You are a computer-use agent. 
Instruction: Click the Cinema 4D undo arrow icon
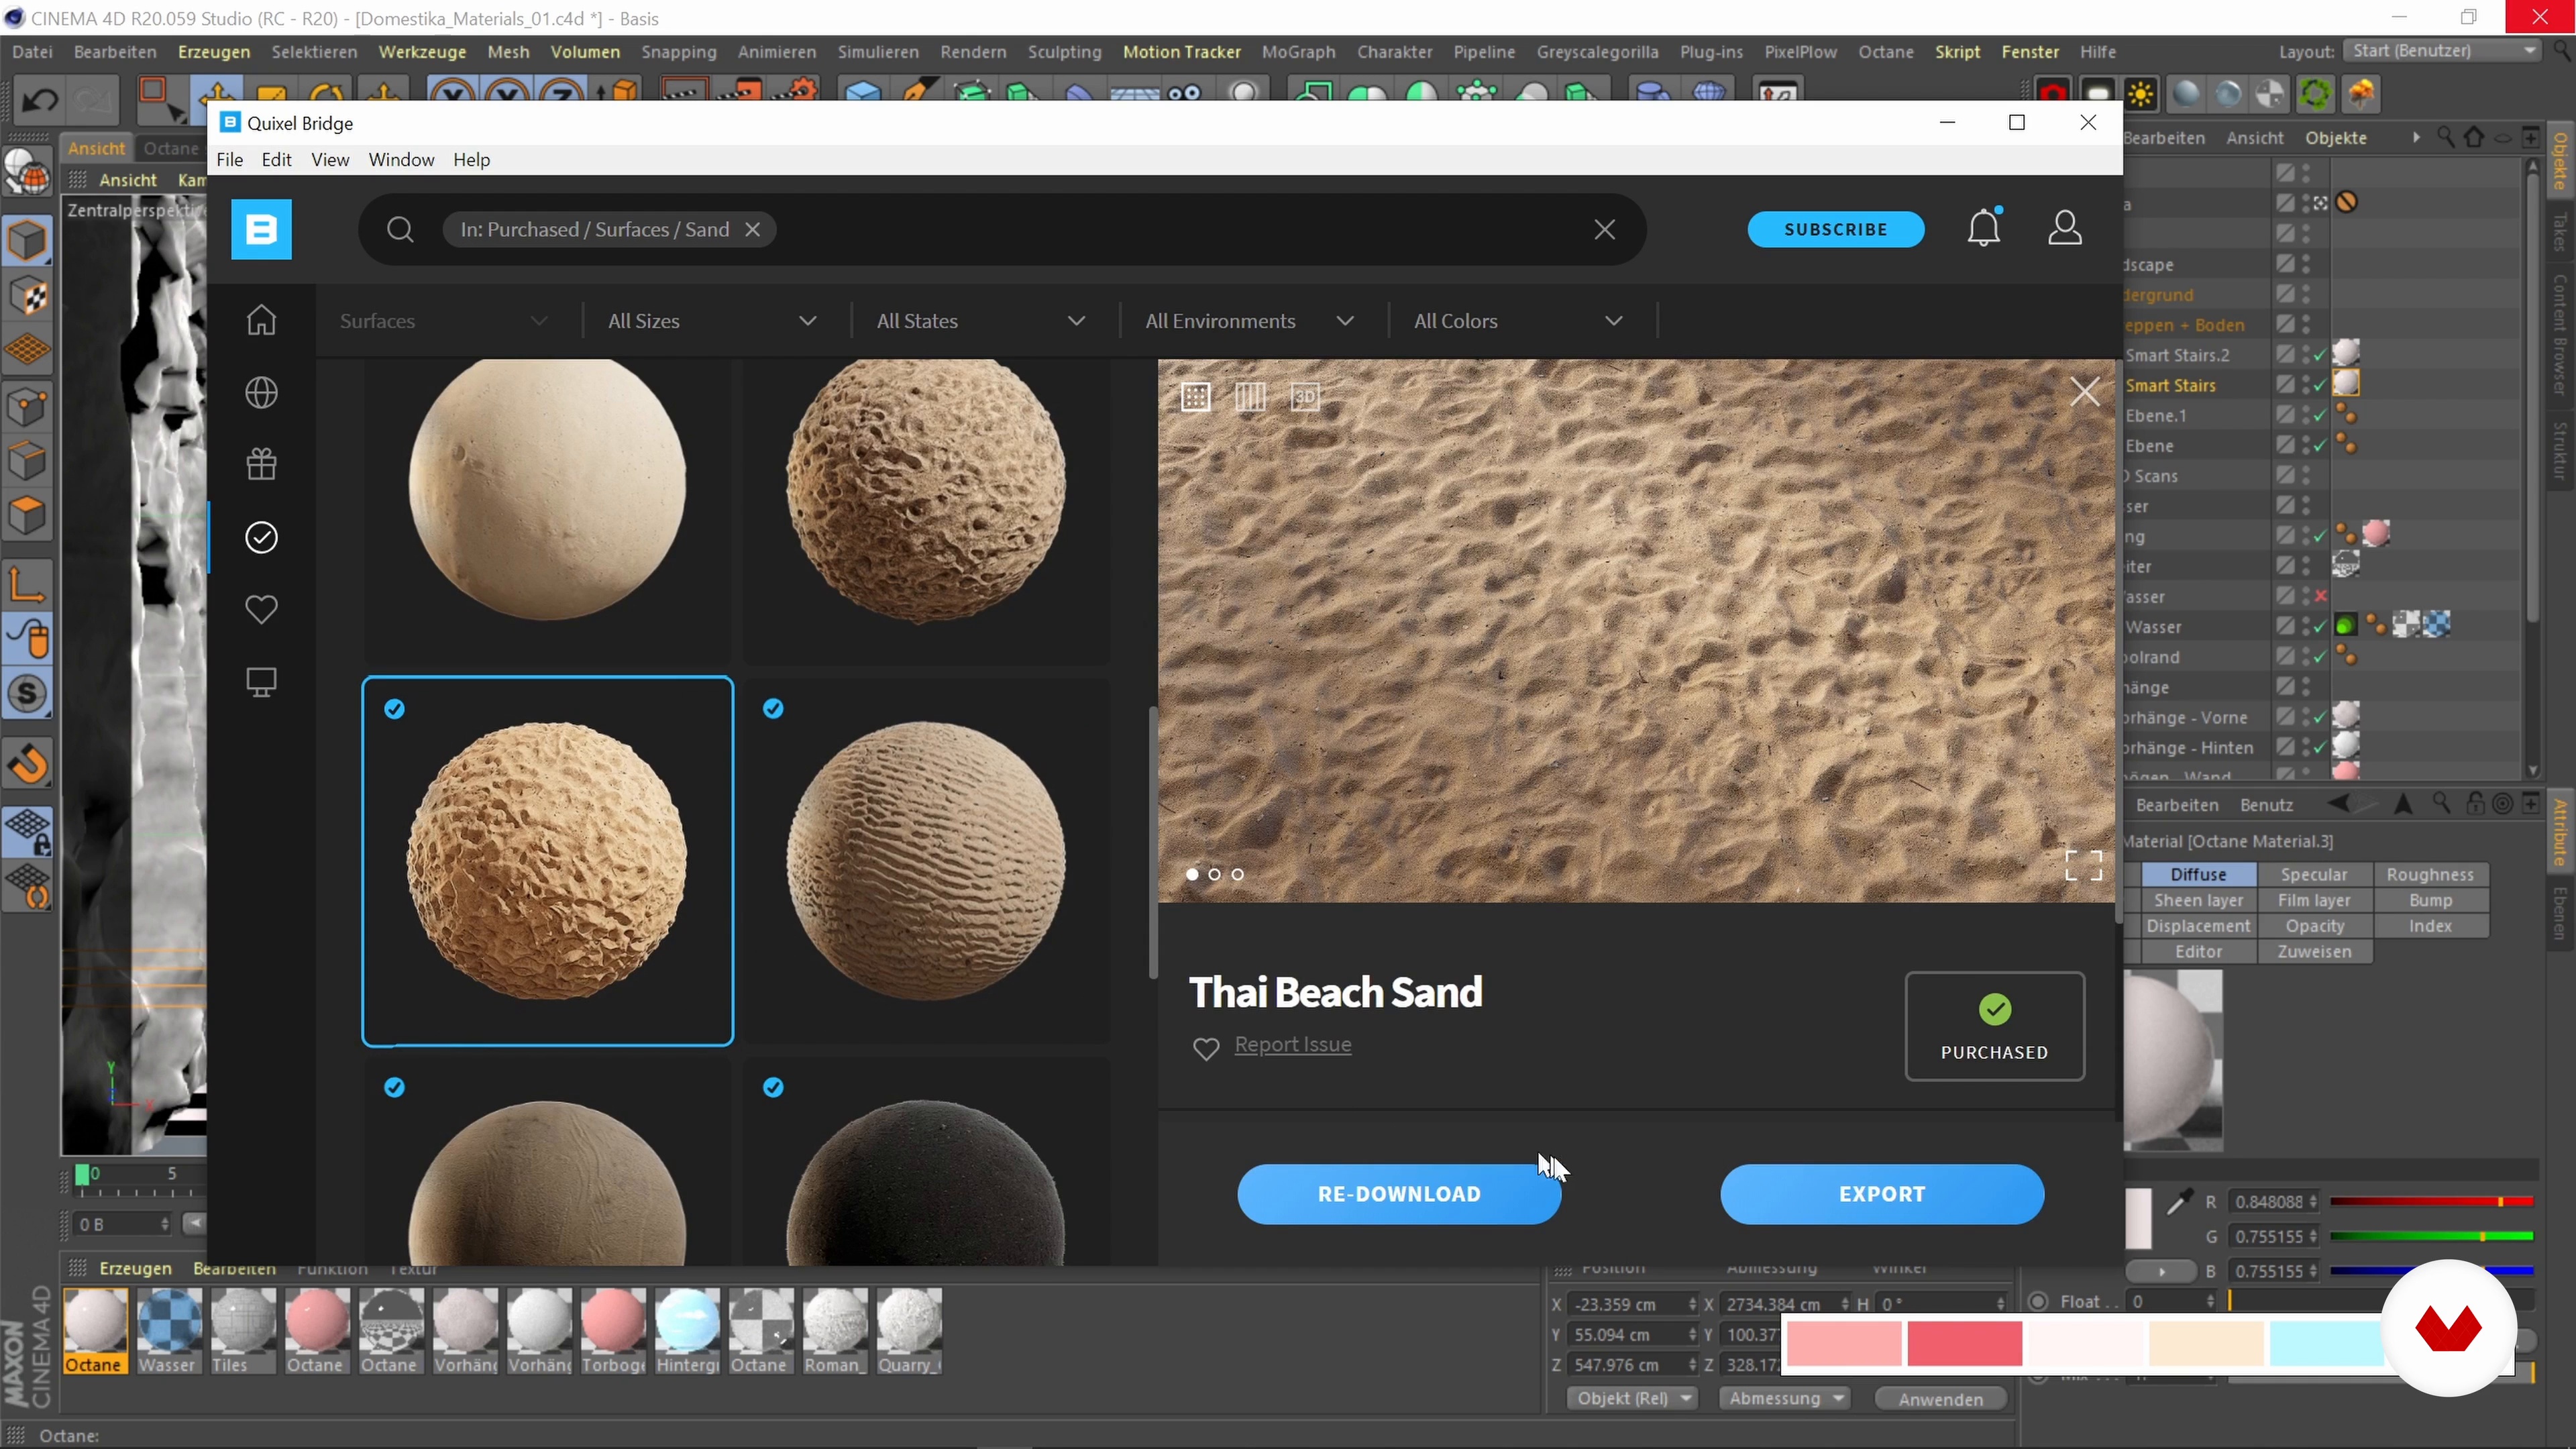pos(39,99)
